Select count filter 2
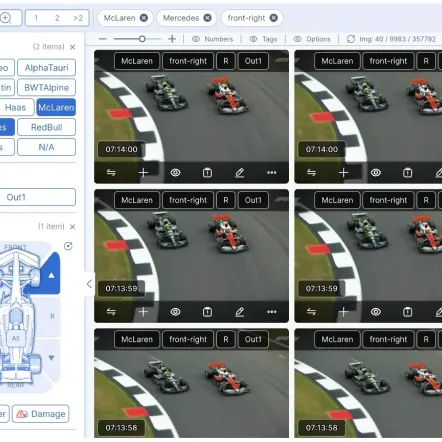This screenshot has height=442, width=442. pyautogui.click(x=57, y=18)
